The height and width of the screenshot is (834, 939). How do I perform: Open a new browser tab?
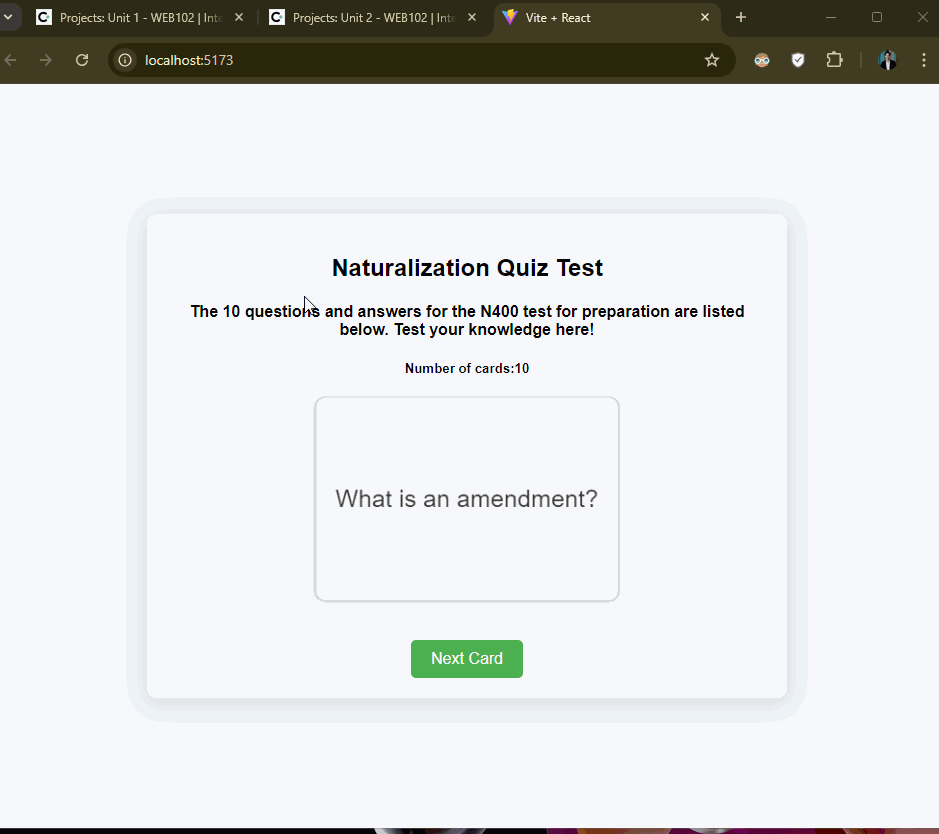click(740, 17)
